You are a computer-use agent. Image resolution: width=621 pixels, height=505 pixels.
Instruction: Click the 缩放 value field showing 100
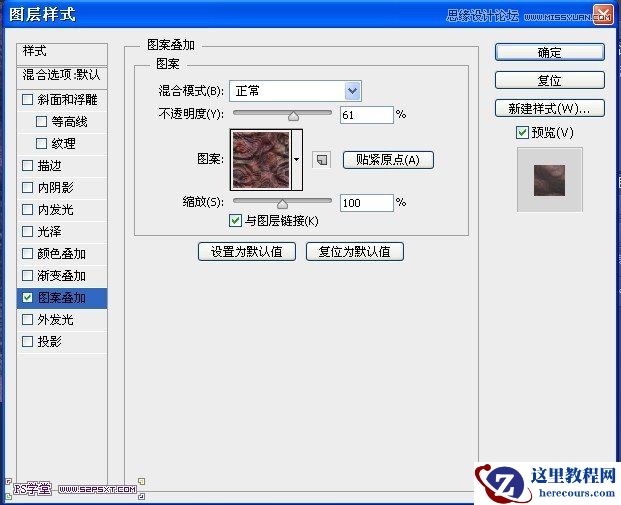tap(367, 203)
